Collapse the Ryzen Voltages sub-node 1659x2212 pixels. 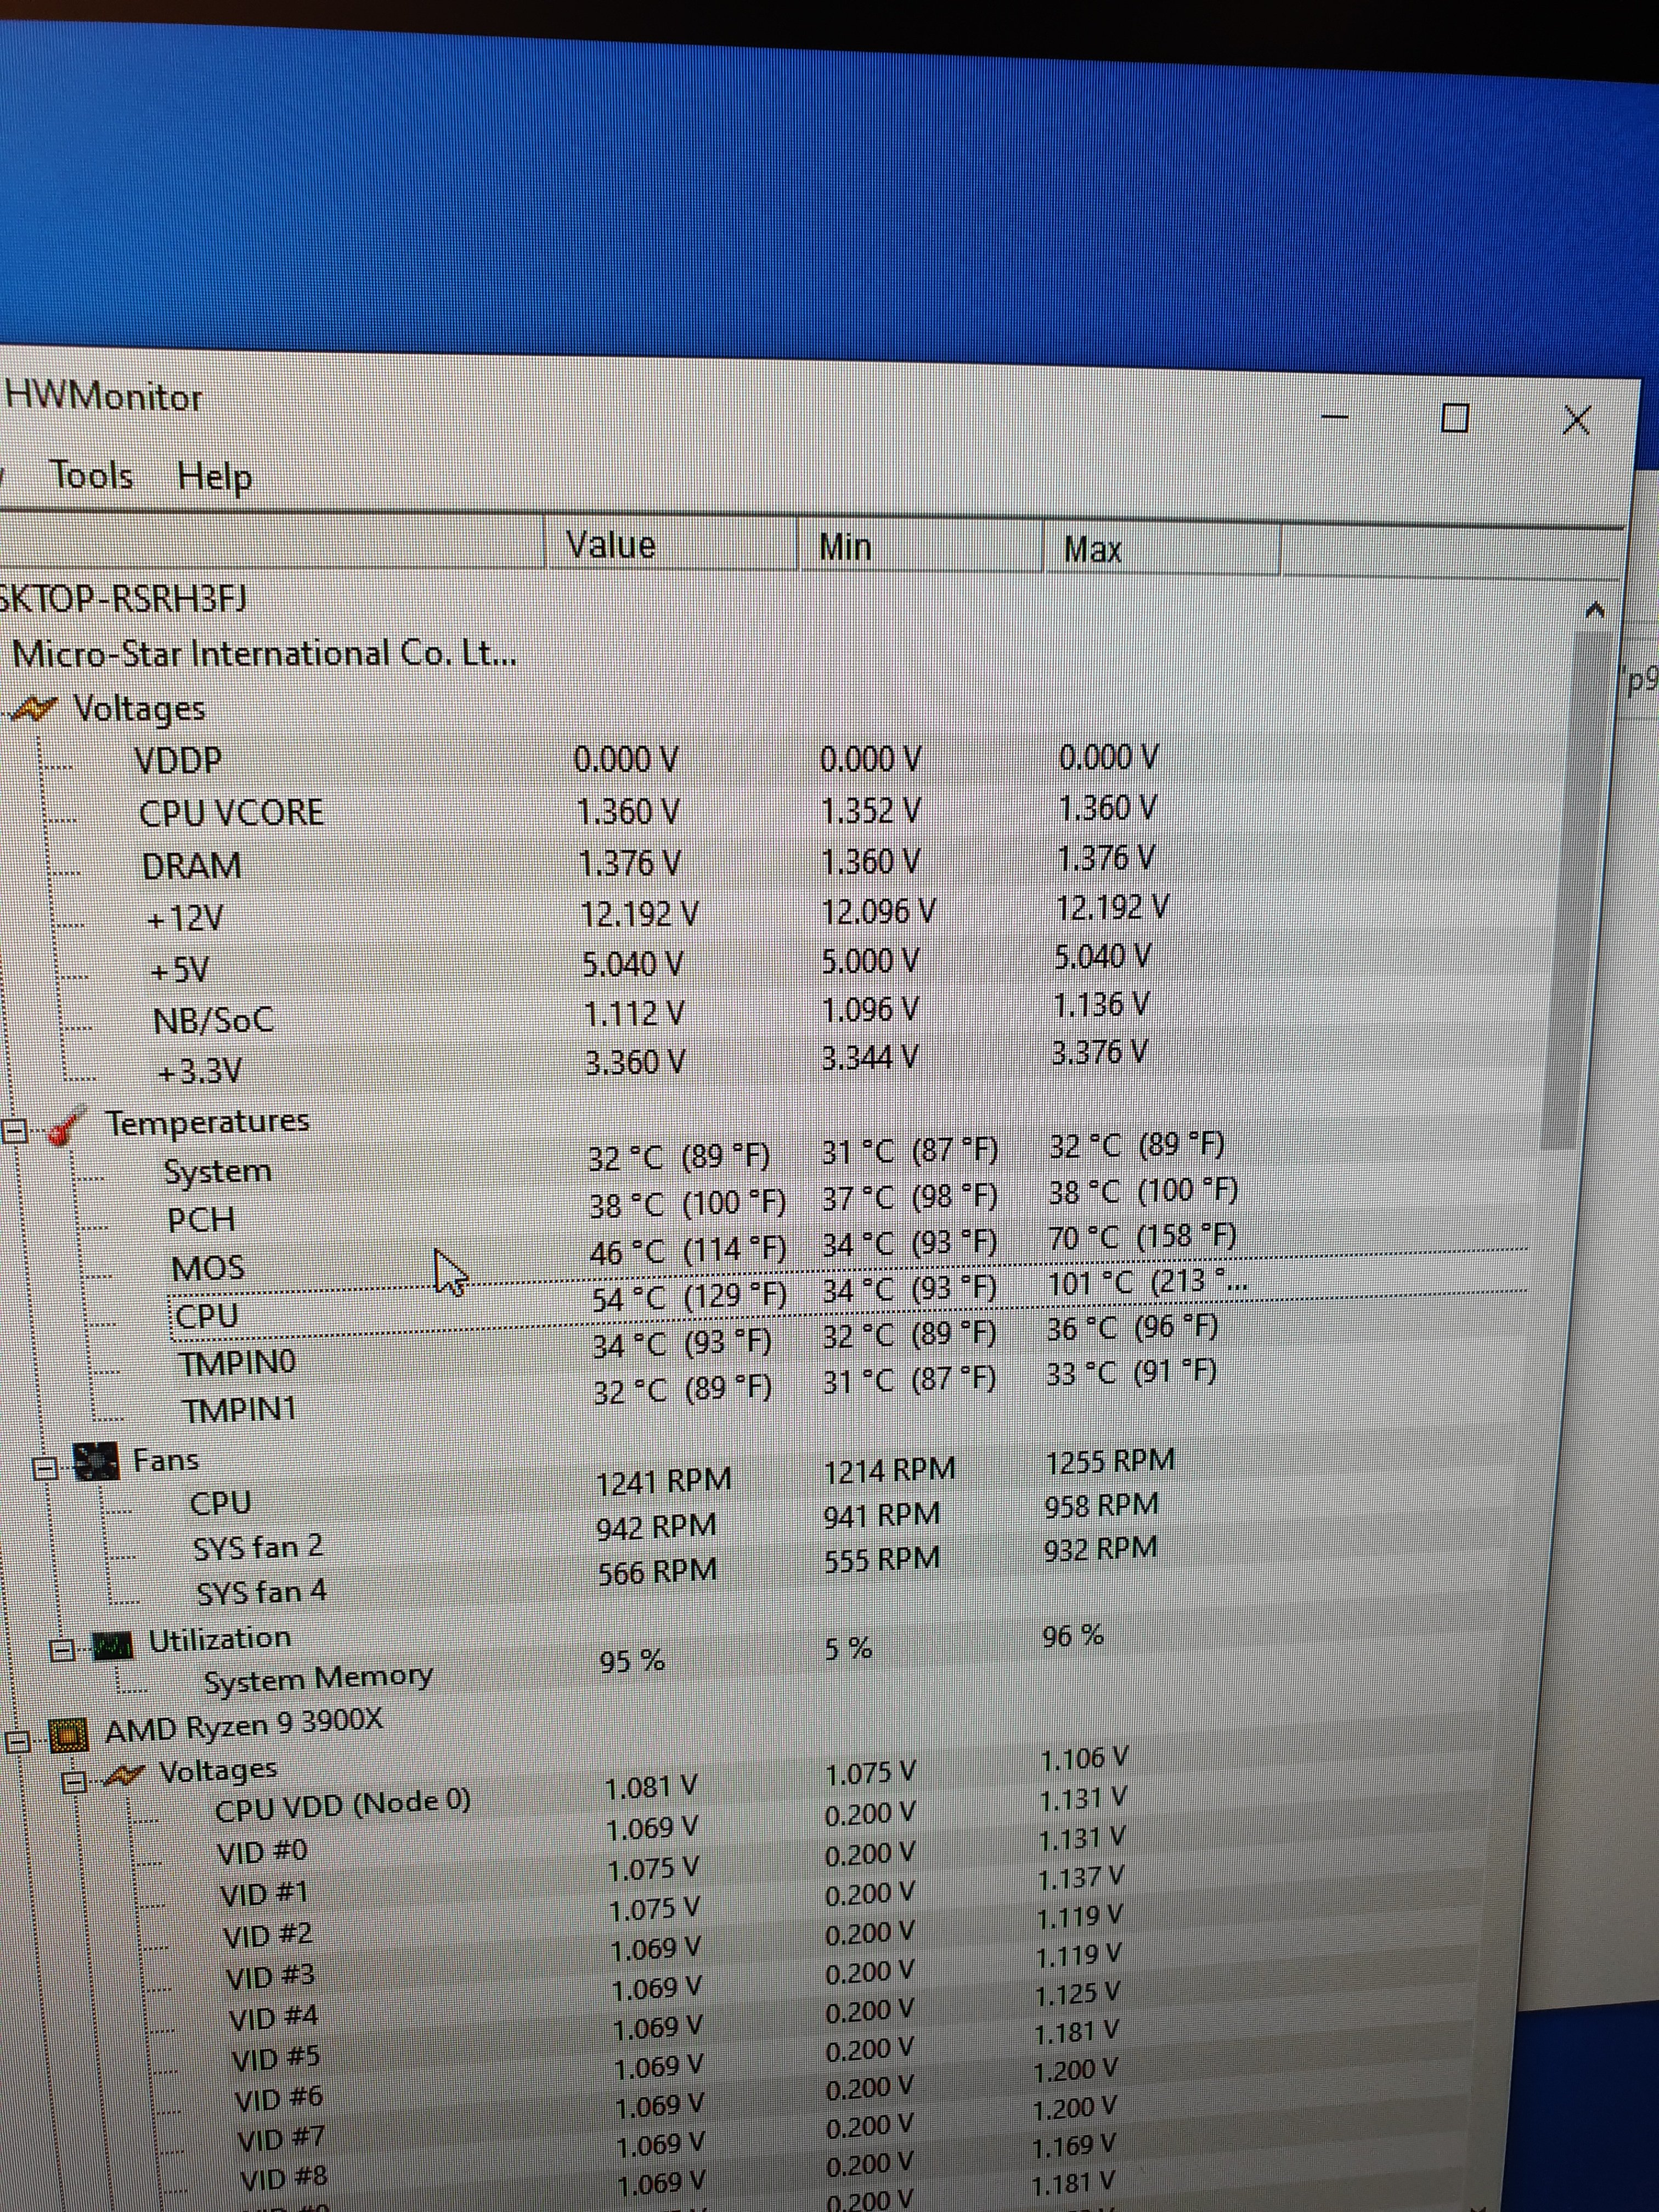[73, 1781]
